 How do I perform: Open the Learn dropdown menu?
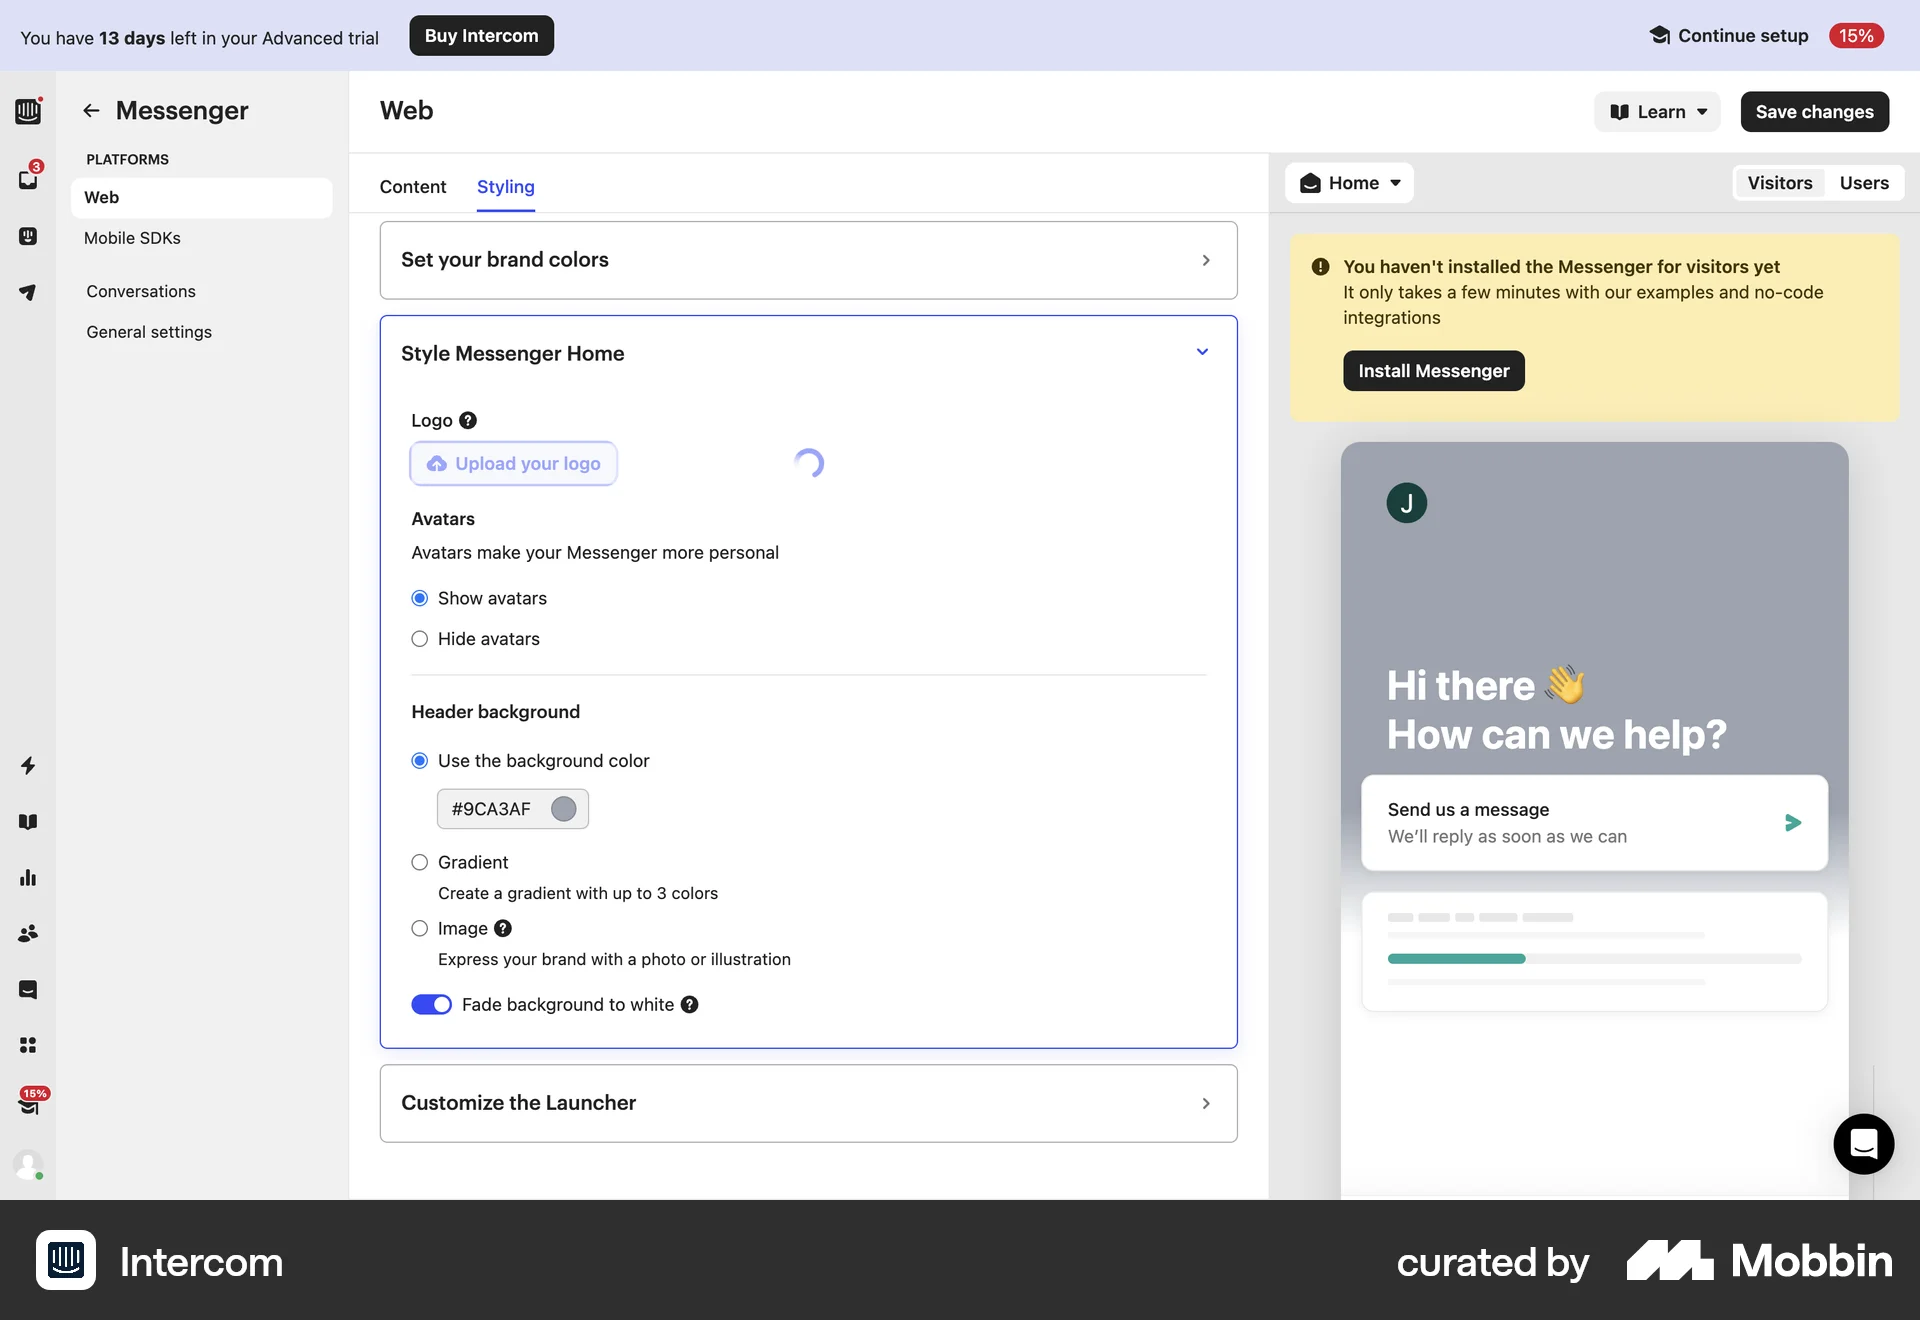[x=1656, y=111]
